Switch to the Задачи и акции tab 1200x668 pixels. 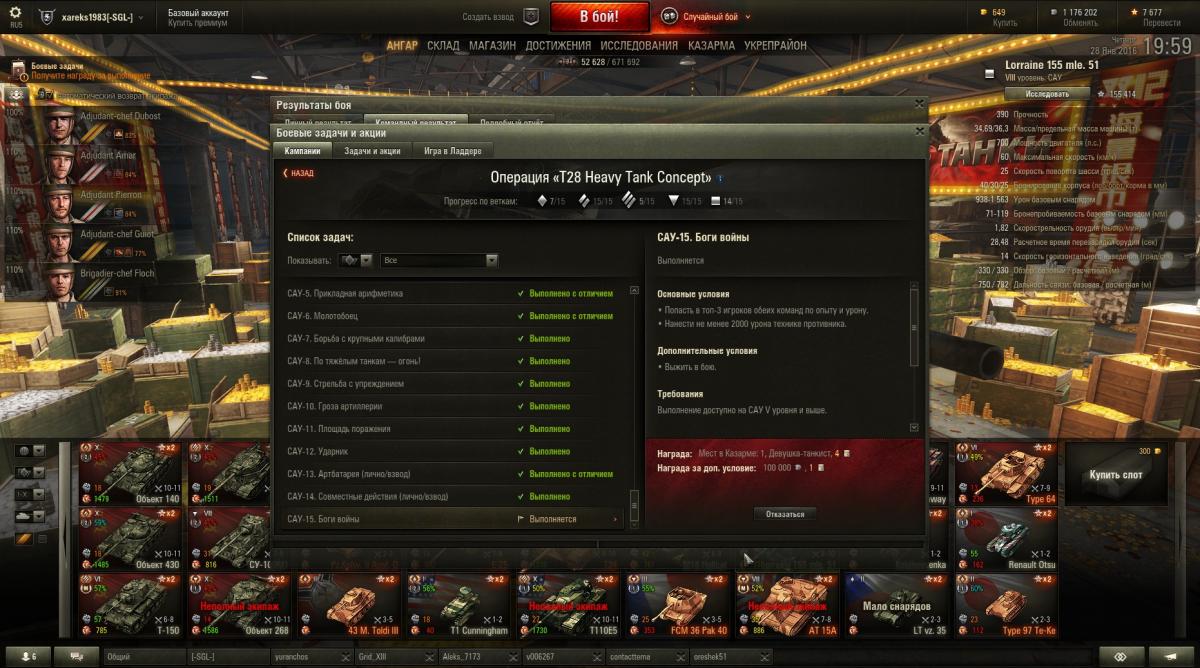click(x=372, y=151)
